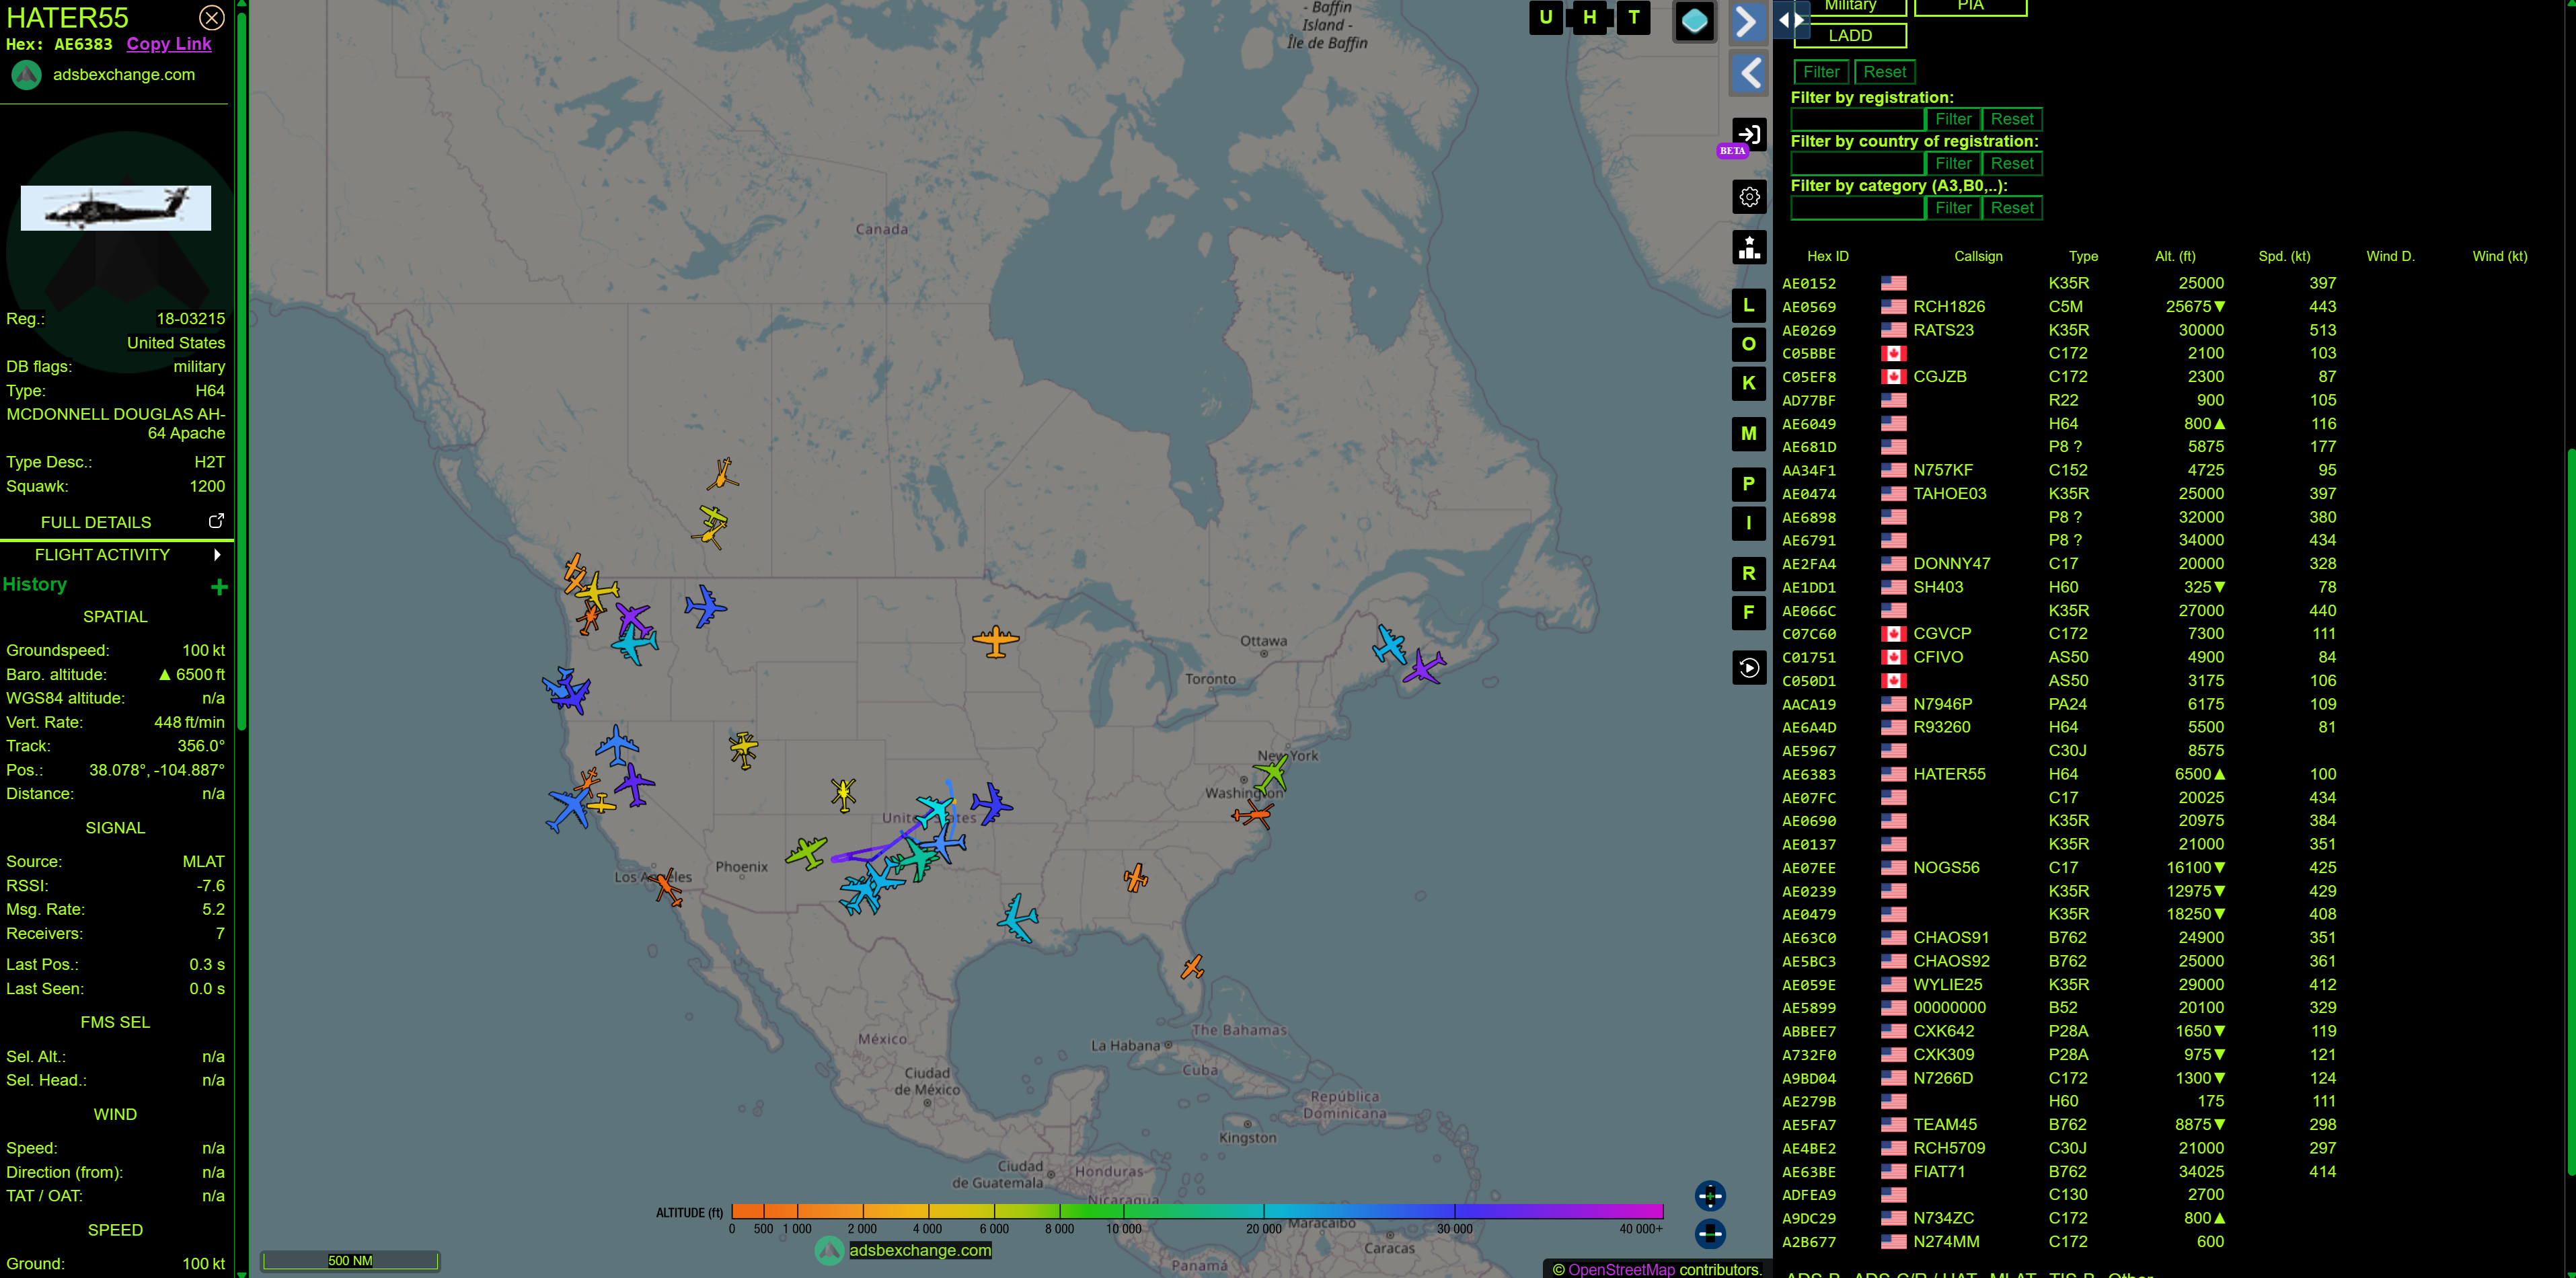The image size is (2576, 1278).
Task: Zoom out with the map minus button
Action: click(1710, 1233)
